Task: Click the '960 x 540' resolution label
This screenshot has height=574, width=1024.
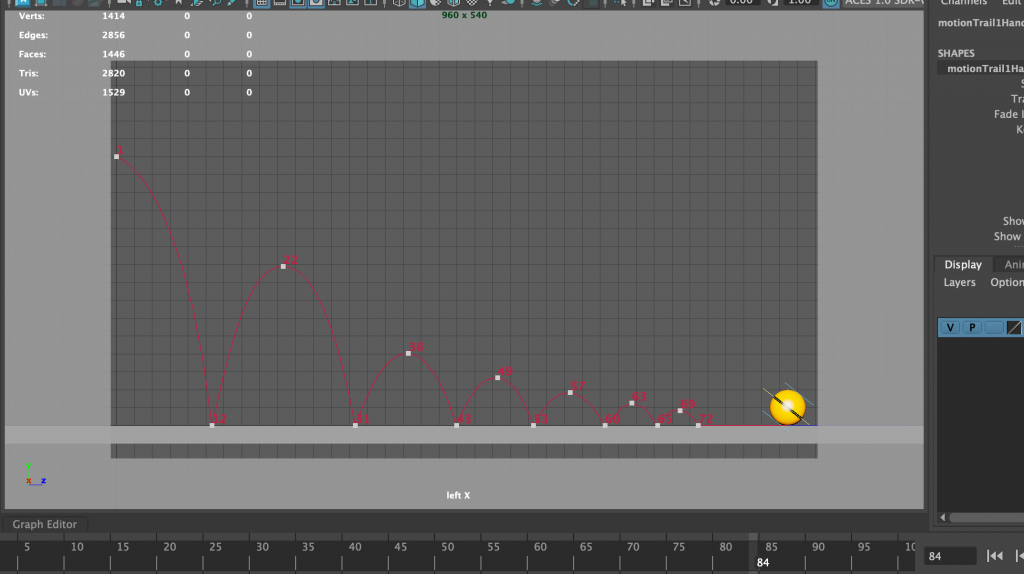Action: pyautogui.click(x=464, y=15)
